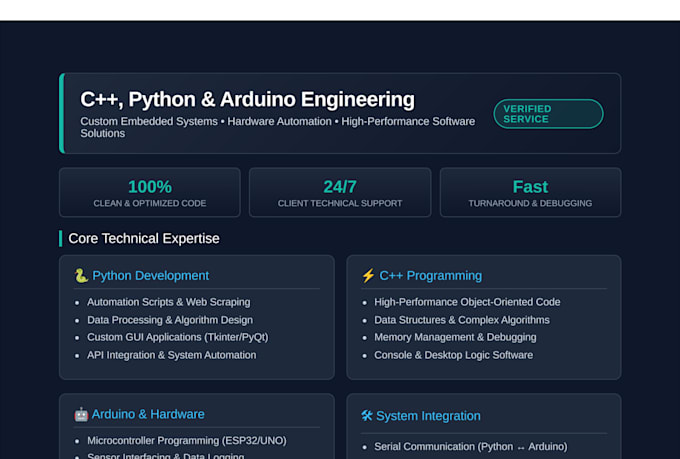Select the System Integration heading
This screenshot has width=680, height=459.
tap(428, 416)
